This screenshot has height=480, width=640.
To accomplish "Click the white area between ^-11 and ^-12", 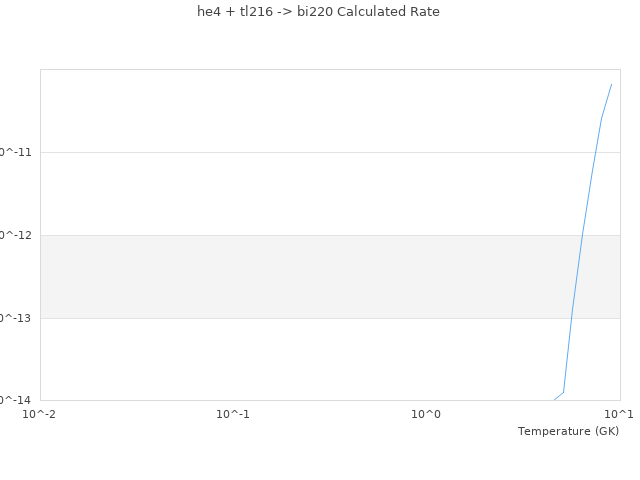I will 300,194.
